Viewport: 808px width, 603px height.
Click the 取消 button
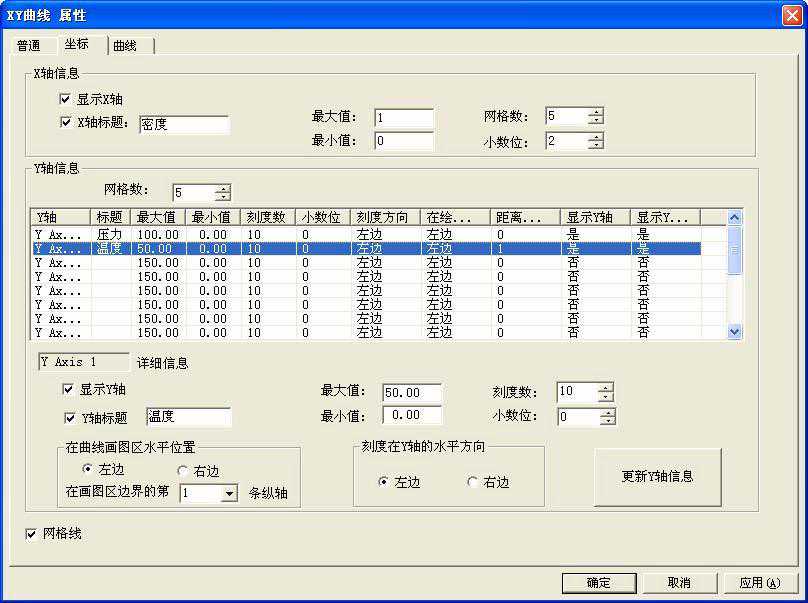click(679, 583)
